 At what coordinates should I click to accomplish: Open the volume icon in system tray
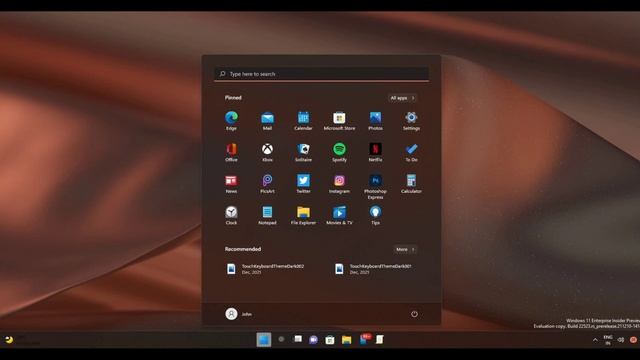[x=621, y=340]
